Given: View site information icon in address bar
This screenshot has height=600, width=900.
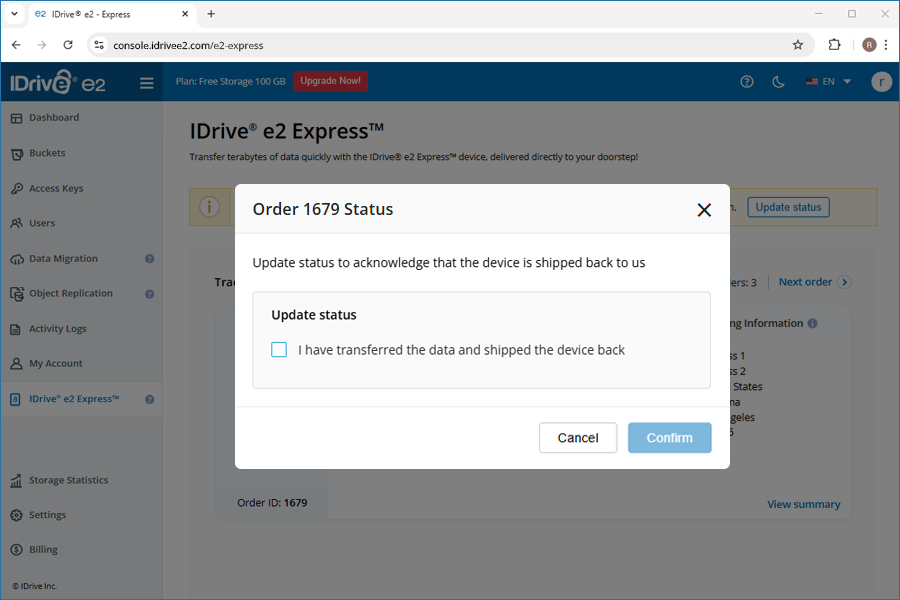Looking at the screenshot, I should click(x=99, y=45).
